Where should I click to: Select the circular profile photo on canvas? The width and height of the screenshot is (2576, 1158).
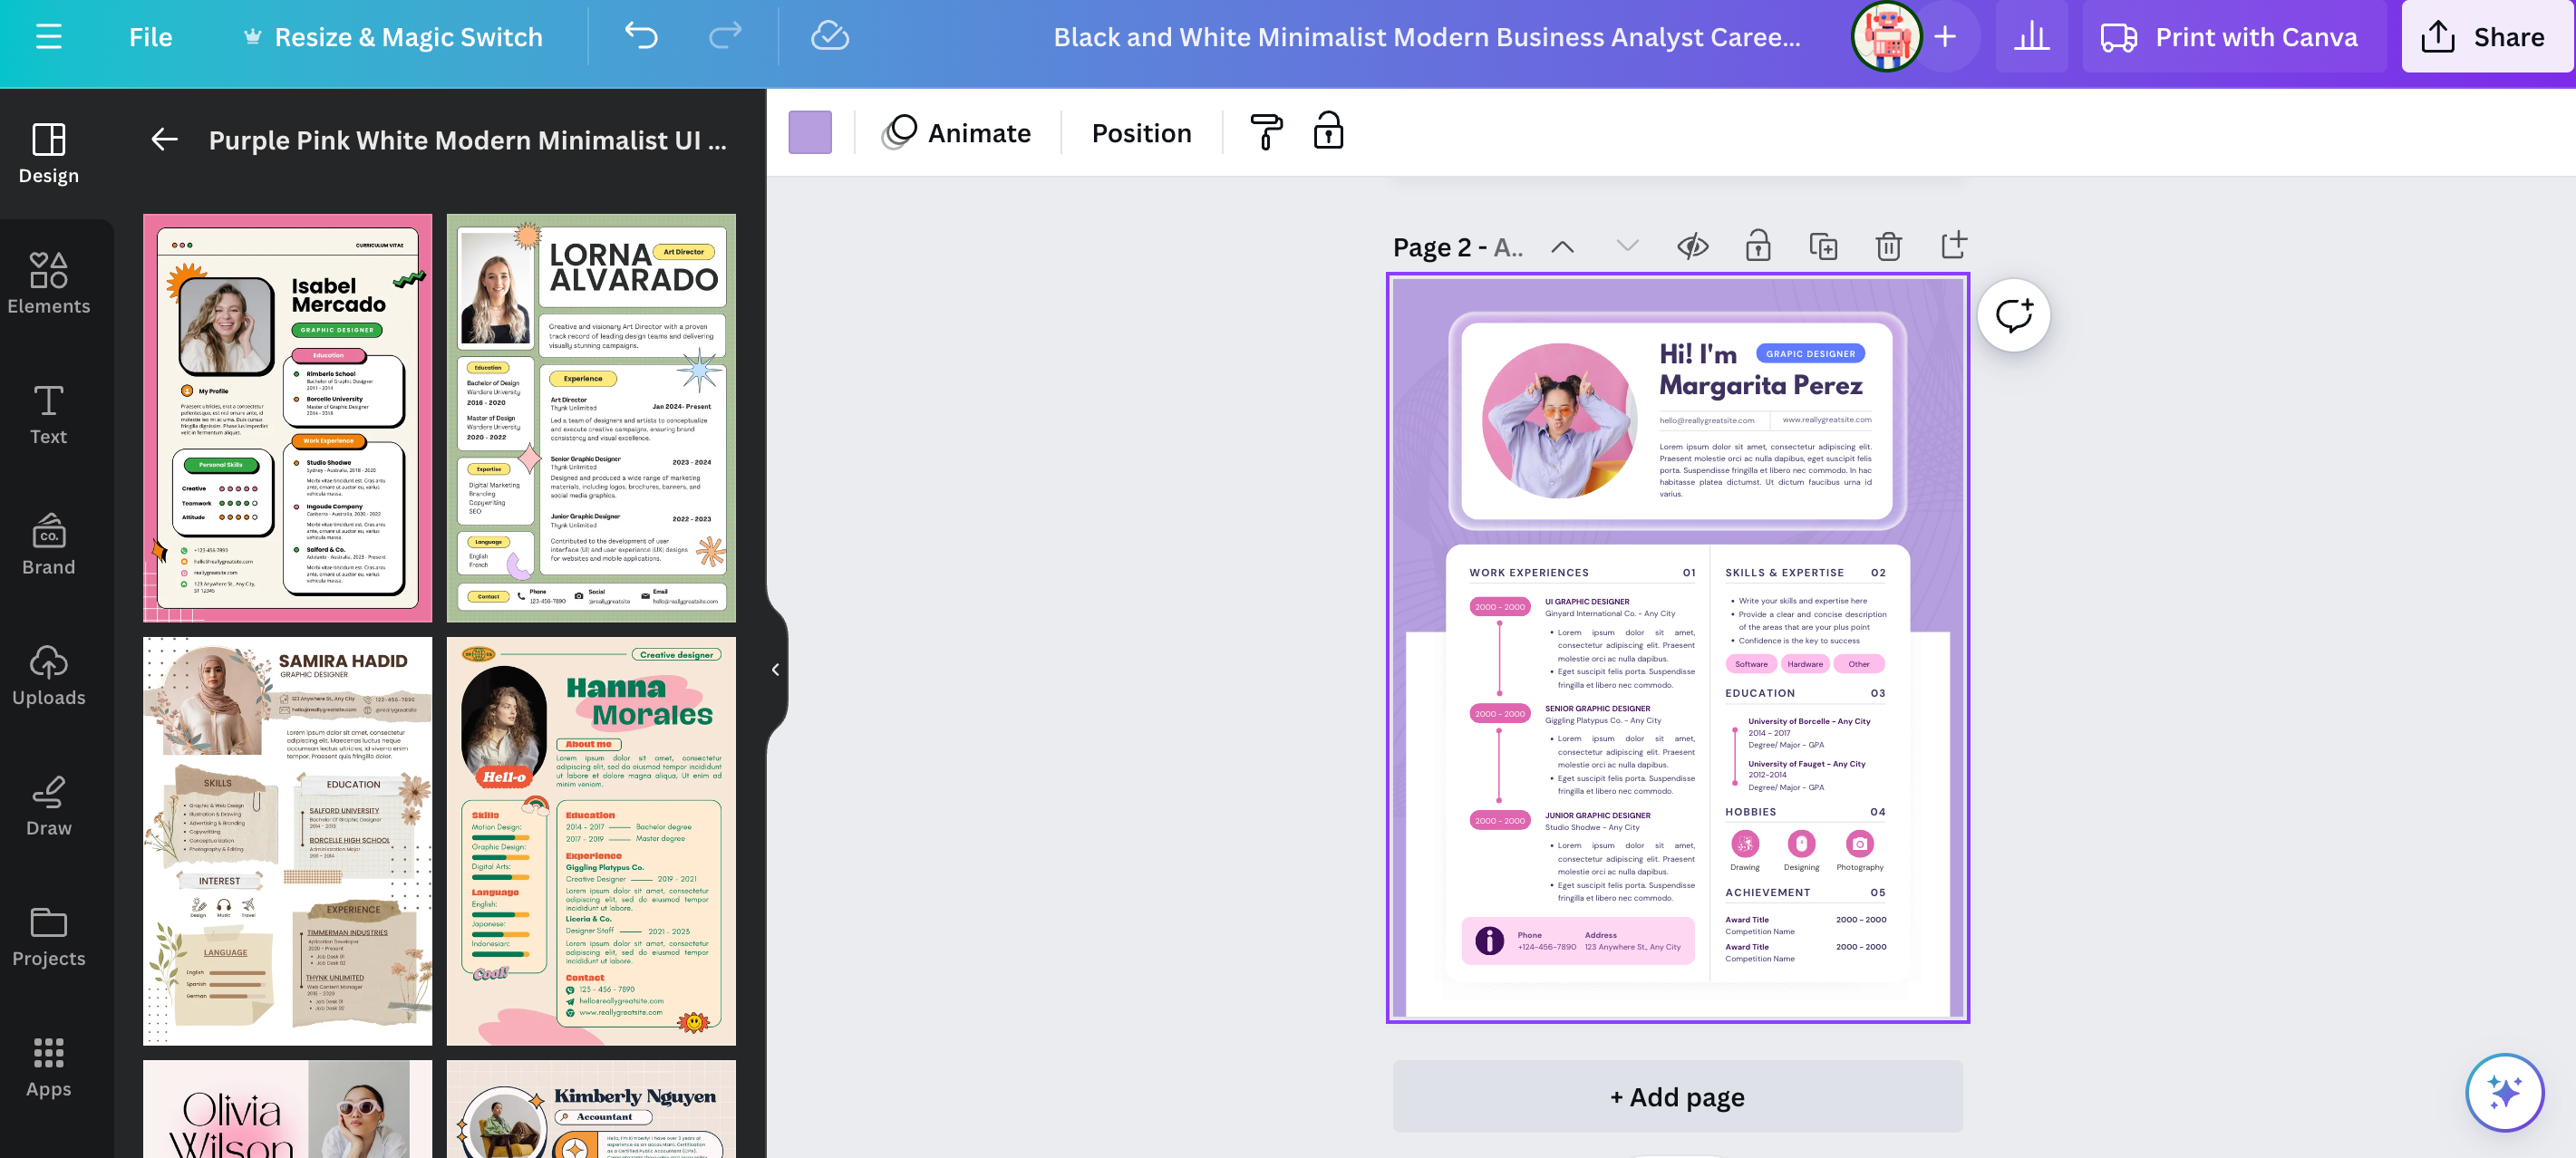(1559, 420)
